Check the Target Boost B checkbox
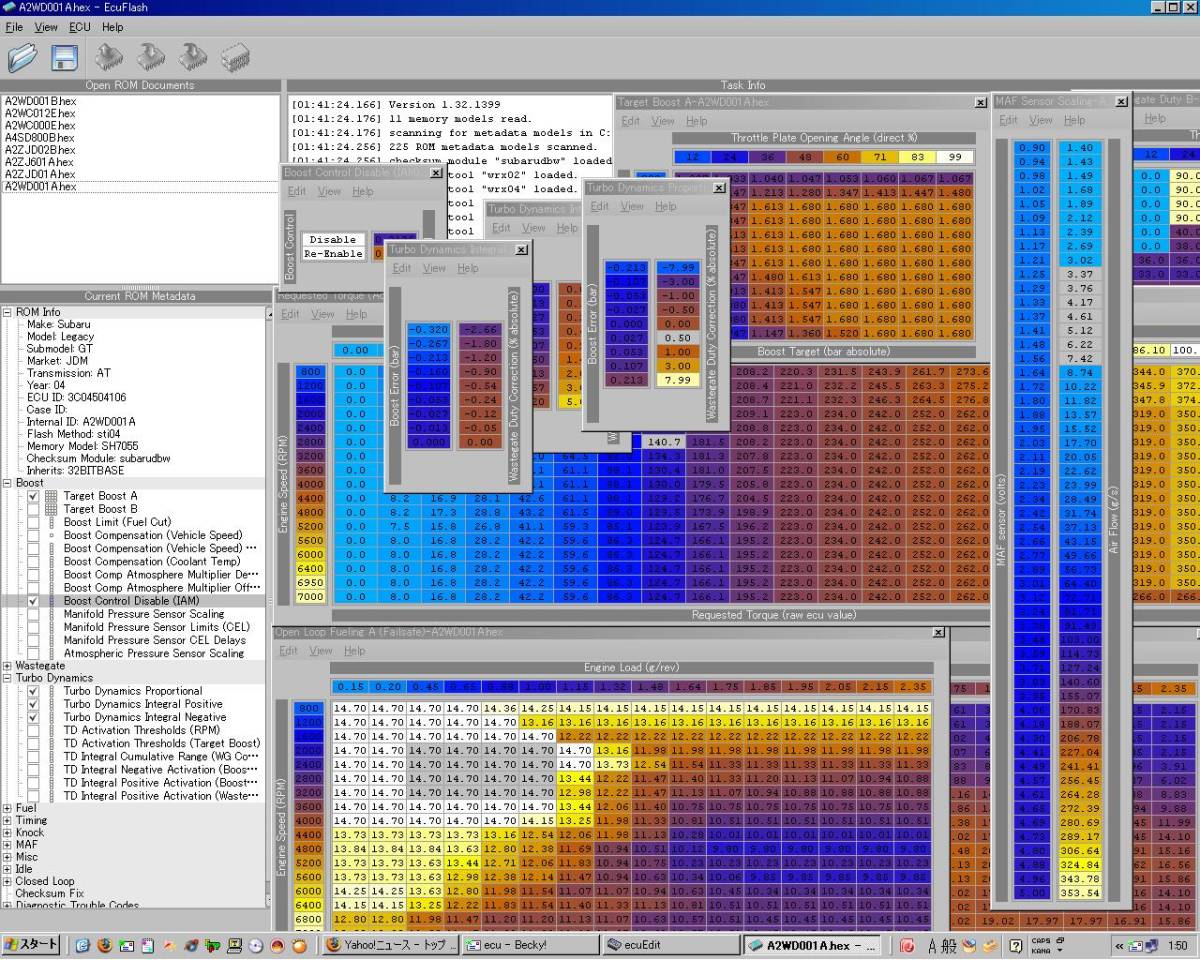1200x960 pixels. [33, 509]
